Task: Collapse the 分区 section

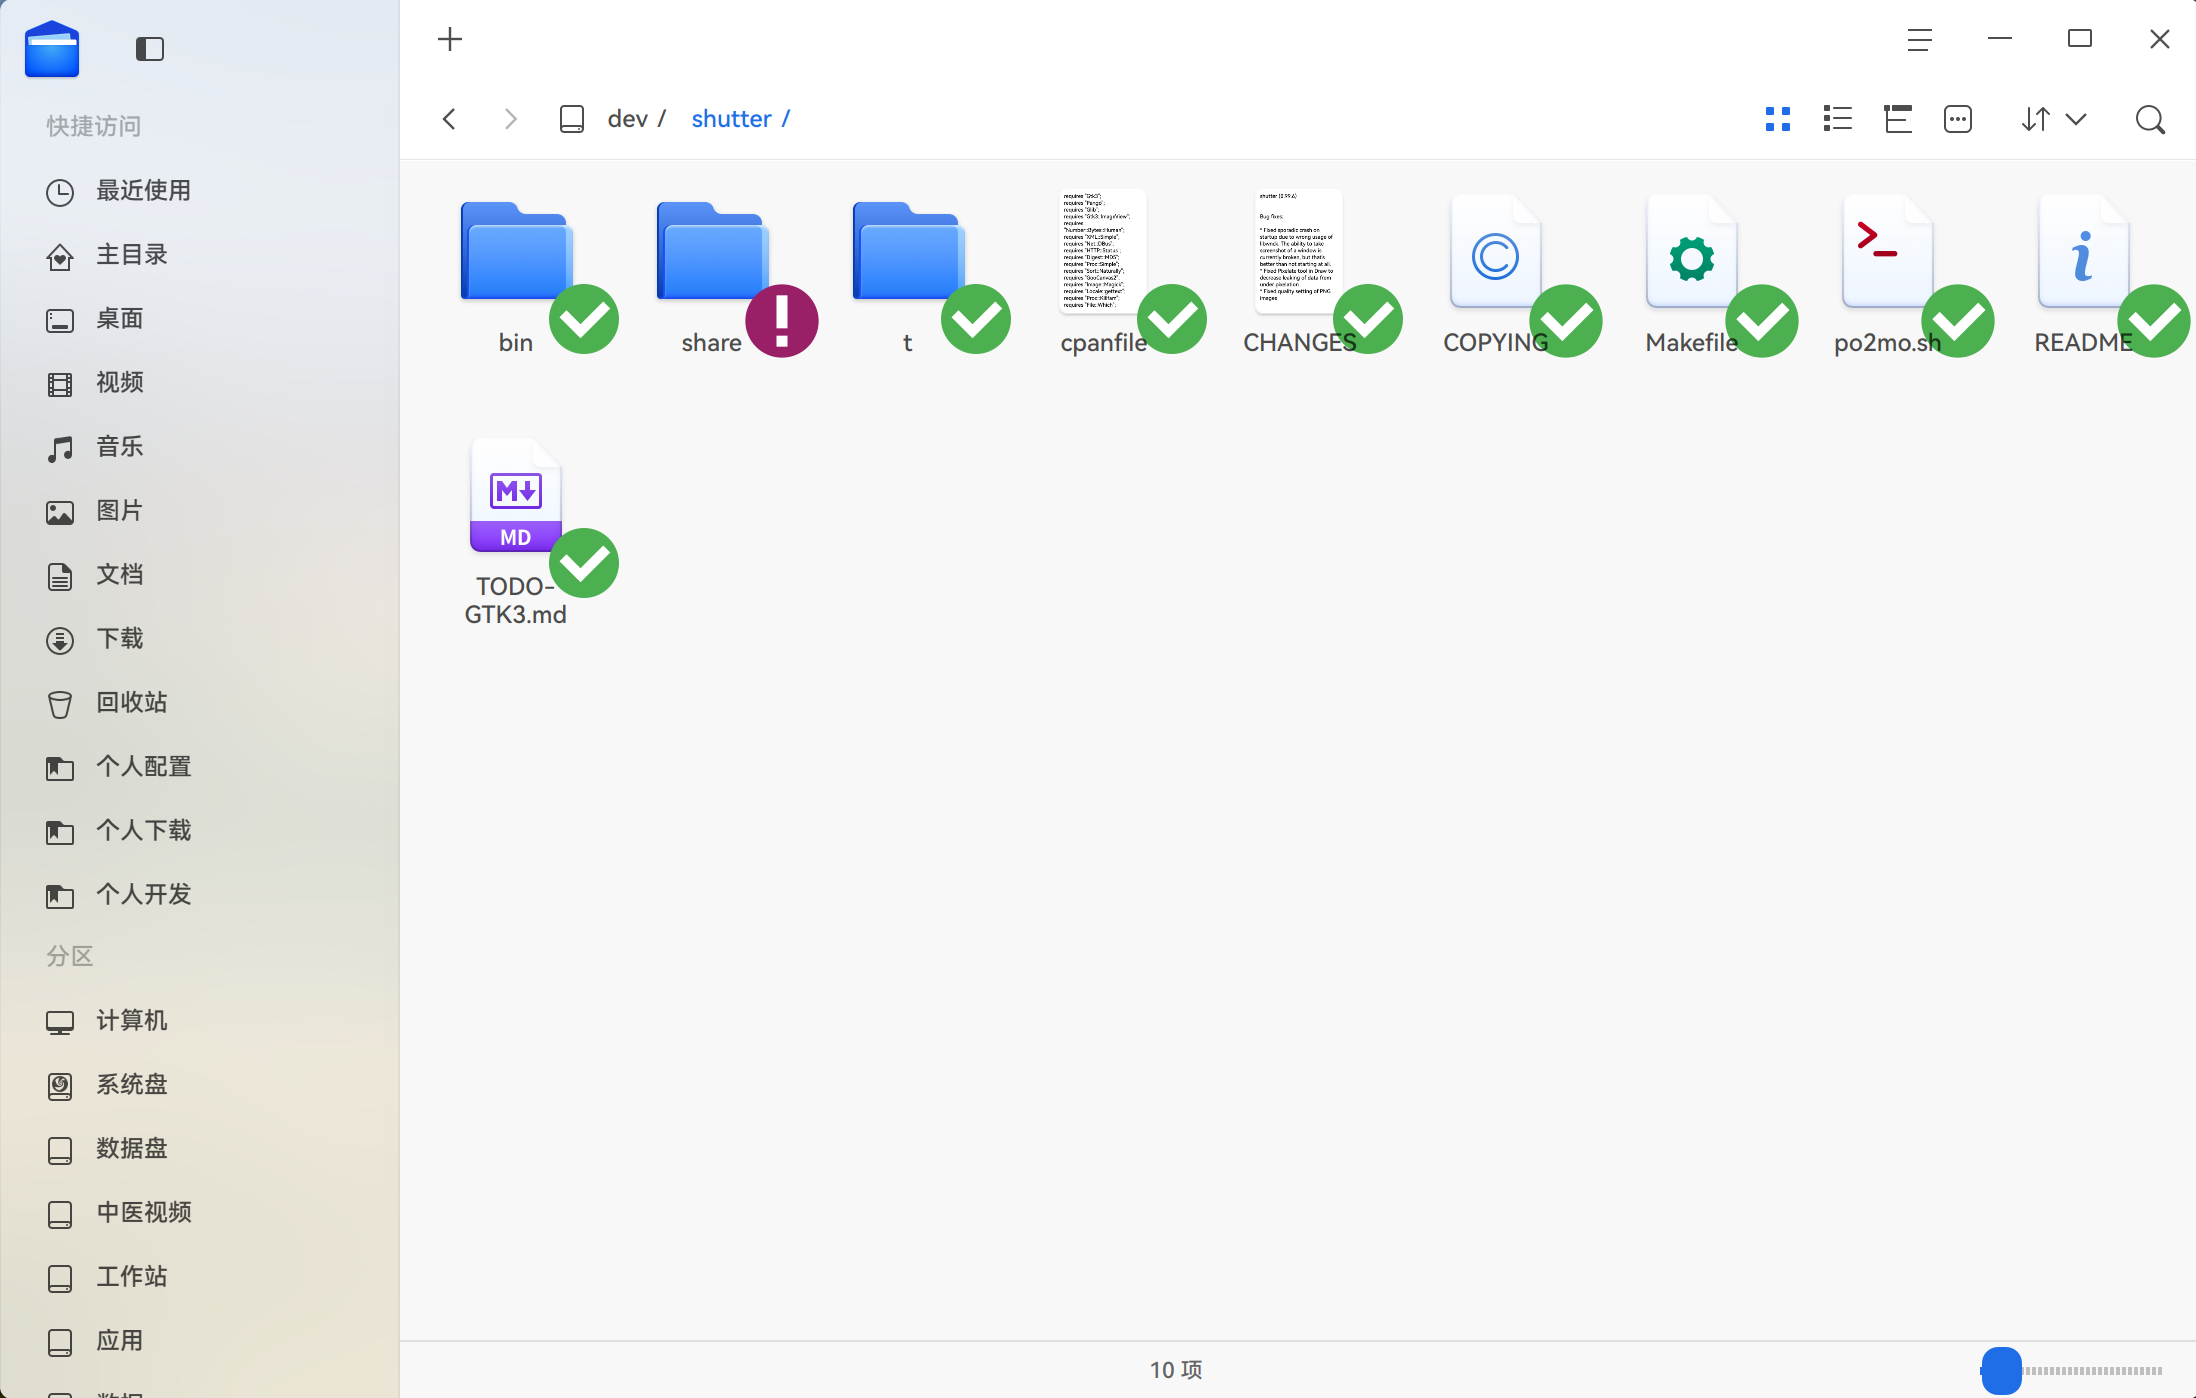Action: (69, 956)
